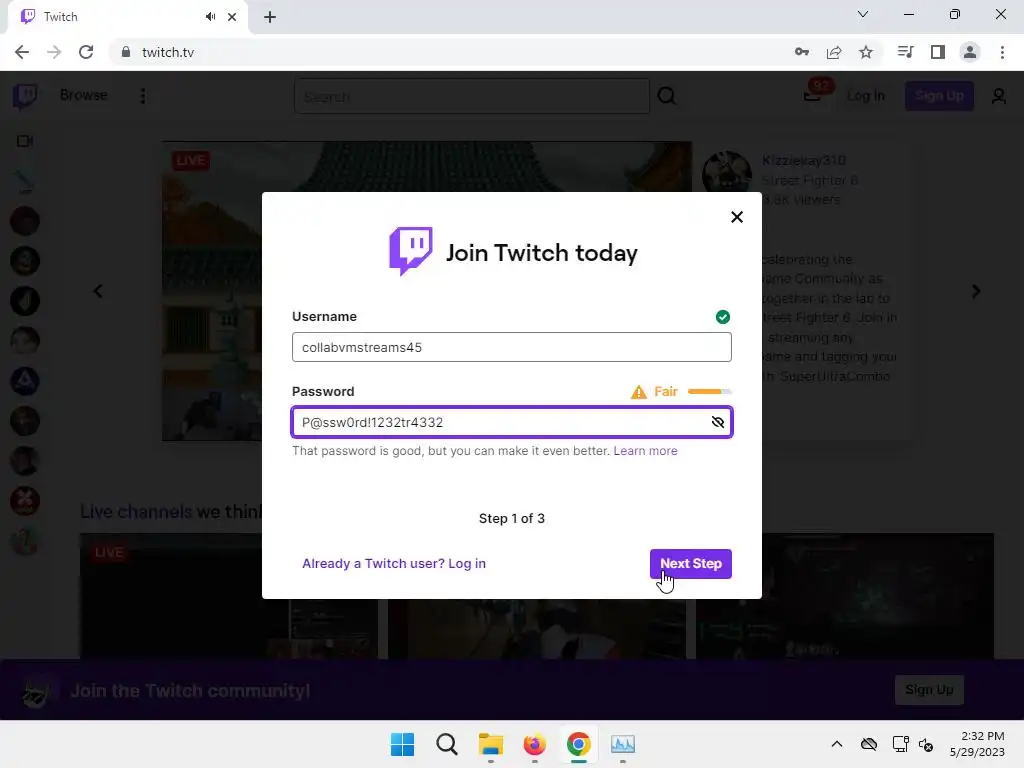The height and width of the screenshot is (768, 1024).
Task: Click the sidebar camera followed channels icon
Action: point(25,141)
